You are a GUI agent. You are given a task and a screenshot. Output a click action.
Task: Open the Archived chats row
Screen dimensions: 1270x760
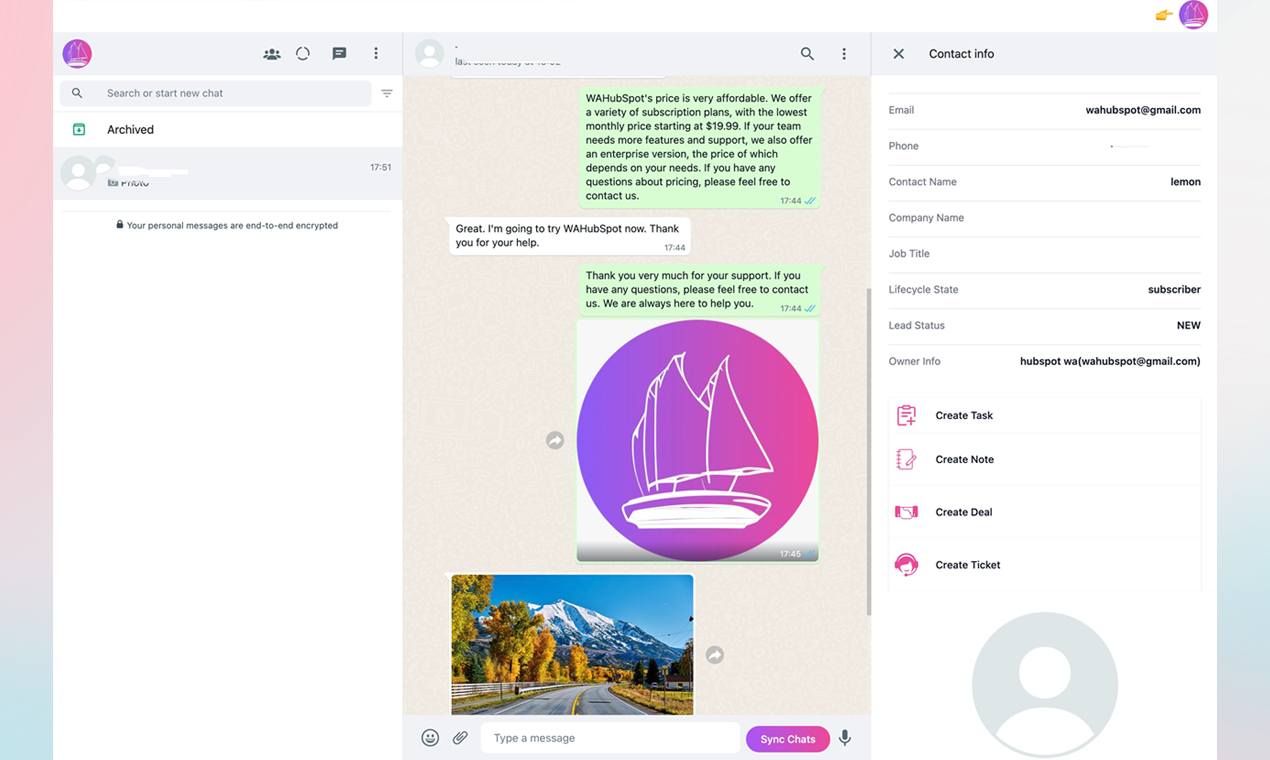pyautogui.click(x=228, y=129)
